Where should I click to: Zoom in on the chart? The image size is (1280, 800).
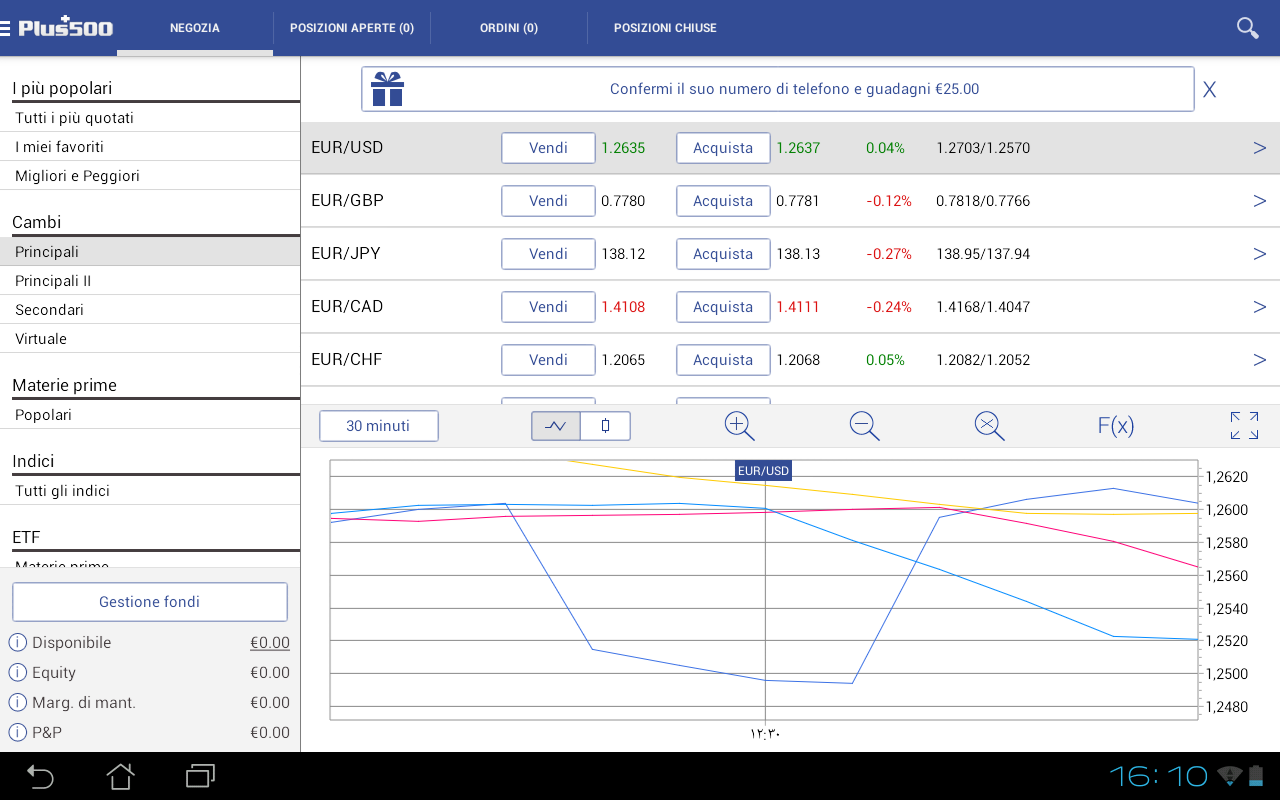coord(739,426)
